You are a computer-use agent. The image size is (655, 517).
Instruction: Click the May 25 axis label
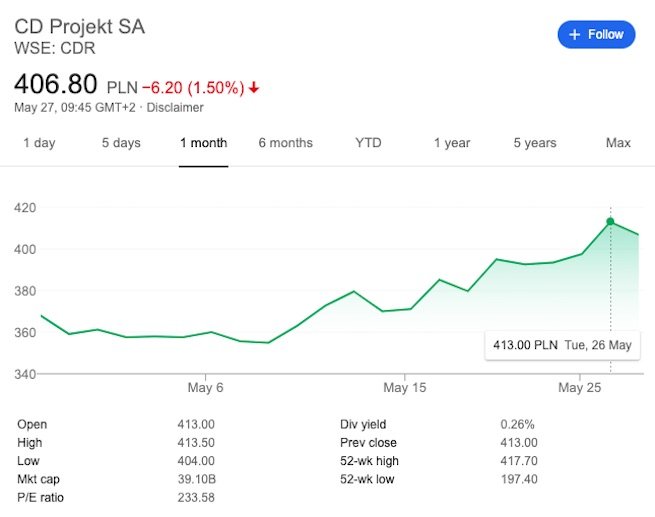coord(579,388)
